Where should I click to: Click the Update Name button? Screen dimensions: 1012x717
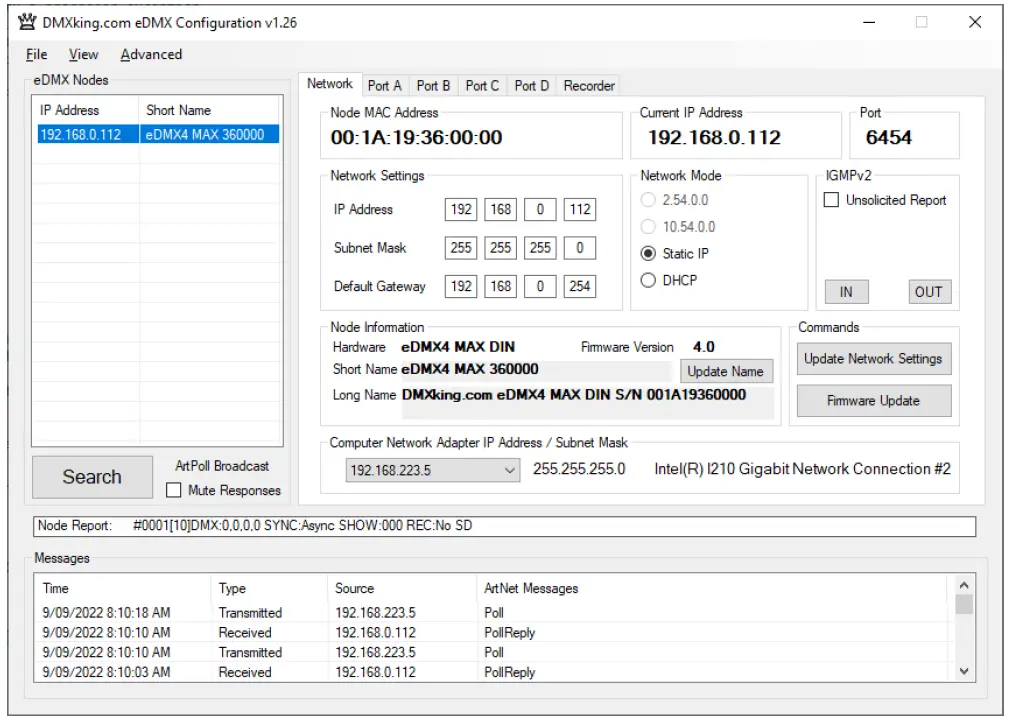coord(727,371)
